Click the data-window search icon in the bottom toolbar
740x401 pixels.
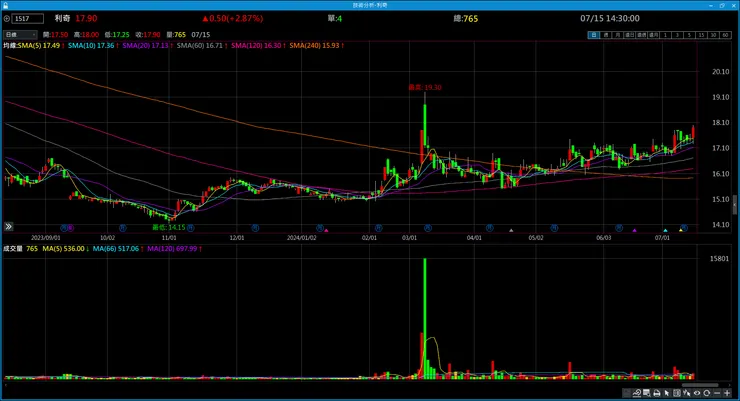pos(647,393)
